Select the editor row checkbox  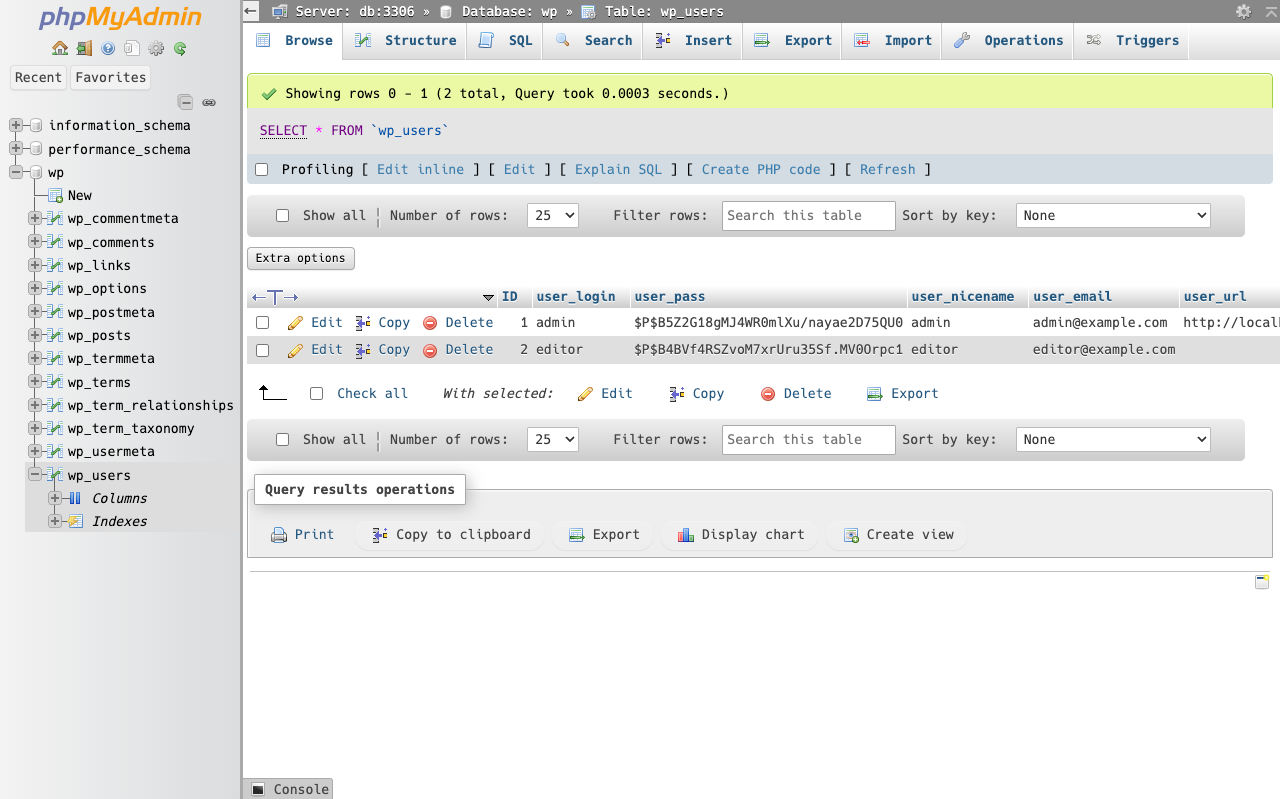[262, 350]
